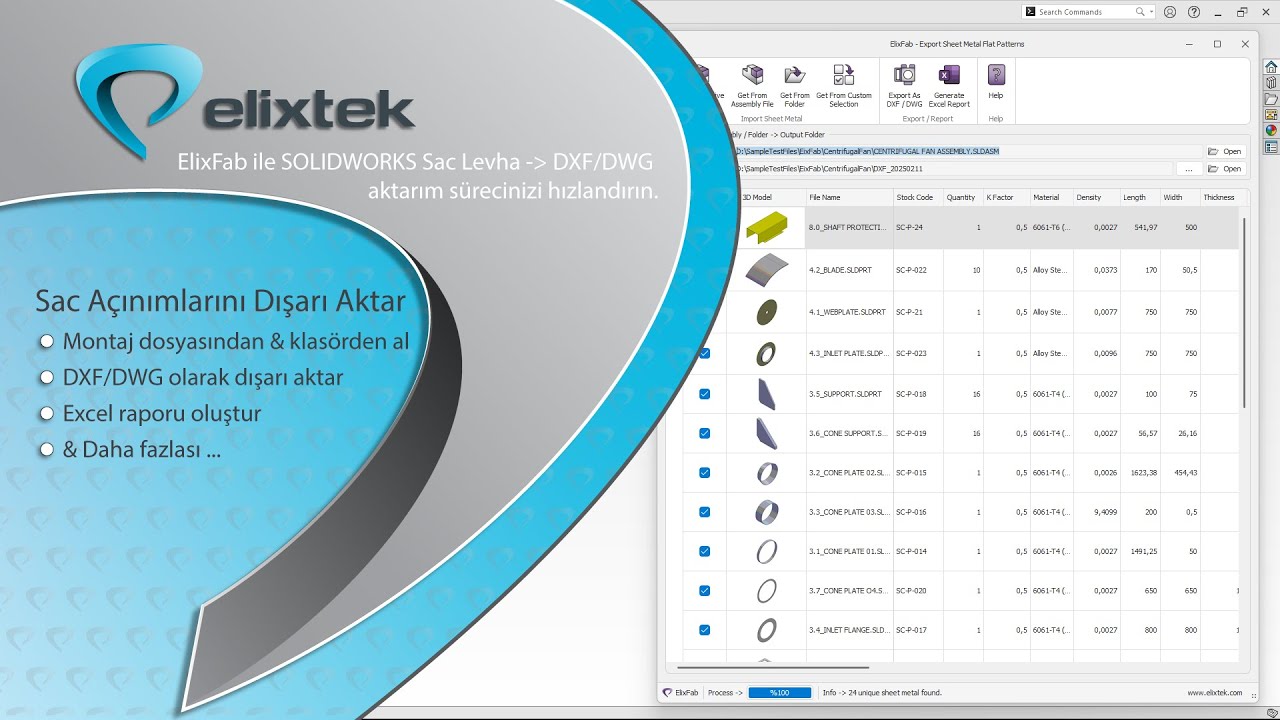This screenshot has width=1280, height=720.
Task: Click the K Factor column header
Action: click(x=1005, y=197)
